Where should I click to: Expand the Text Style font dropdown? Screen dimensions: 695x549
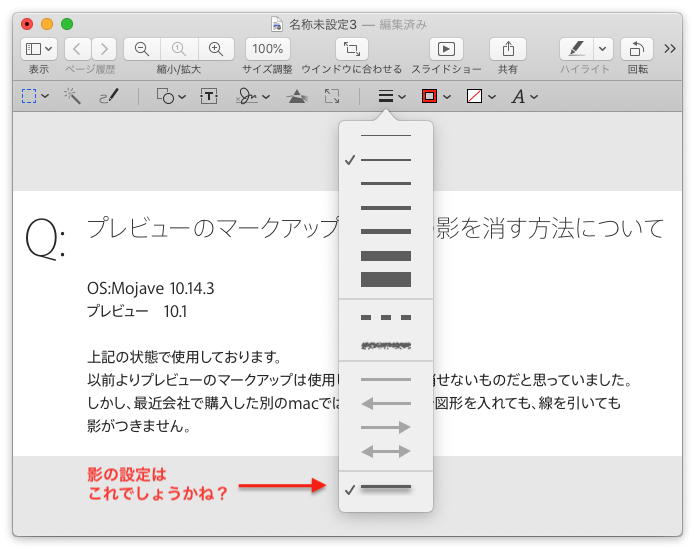coord(524,96)
